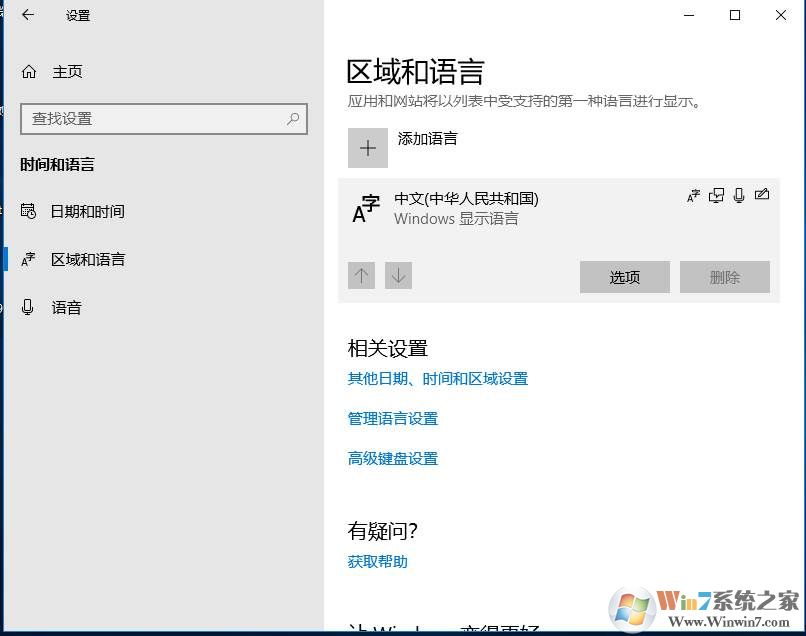Go to 语音 settings page
The image size is (806, 636).
(66, 308)
